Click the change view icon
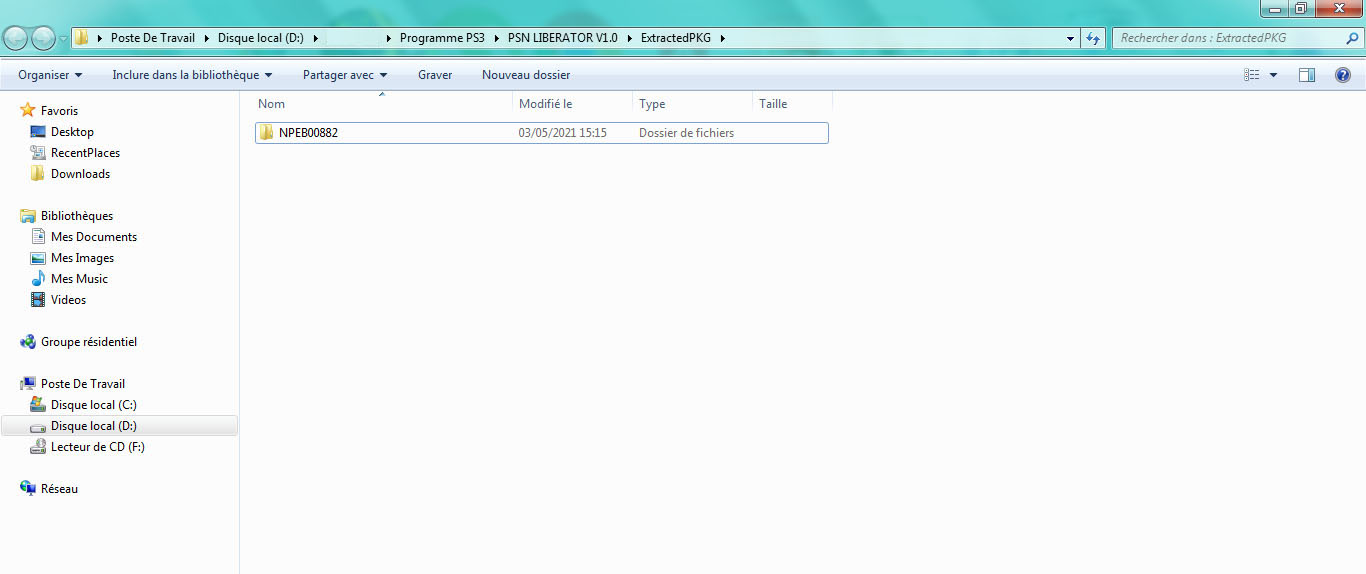1366x574 pixels. point(1251,75)
